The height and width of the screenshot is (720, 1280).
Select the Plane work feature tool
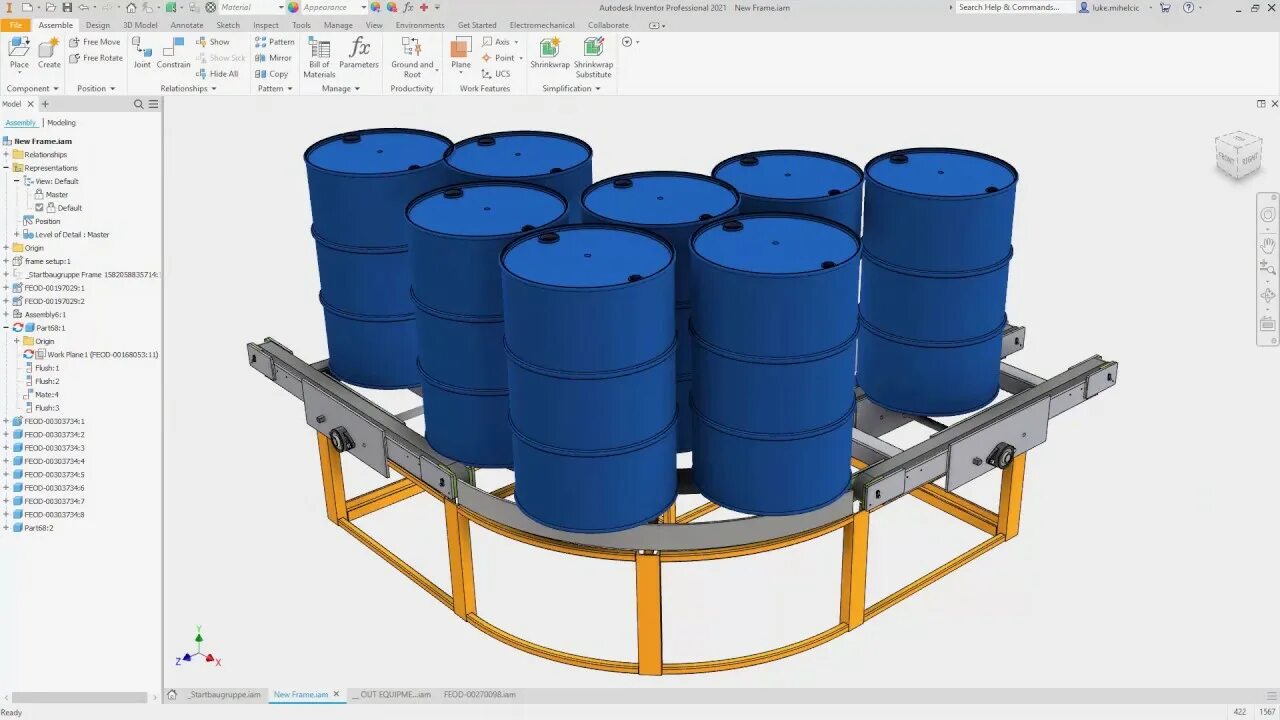(461, 54)
